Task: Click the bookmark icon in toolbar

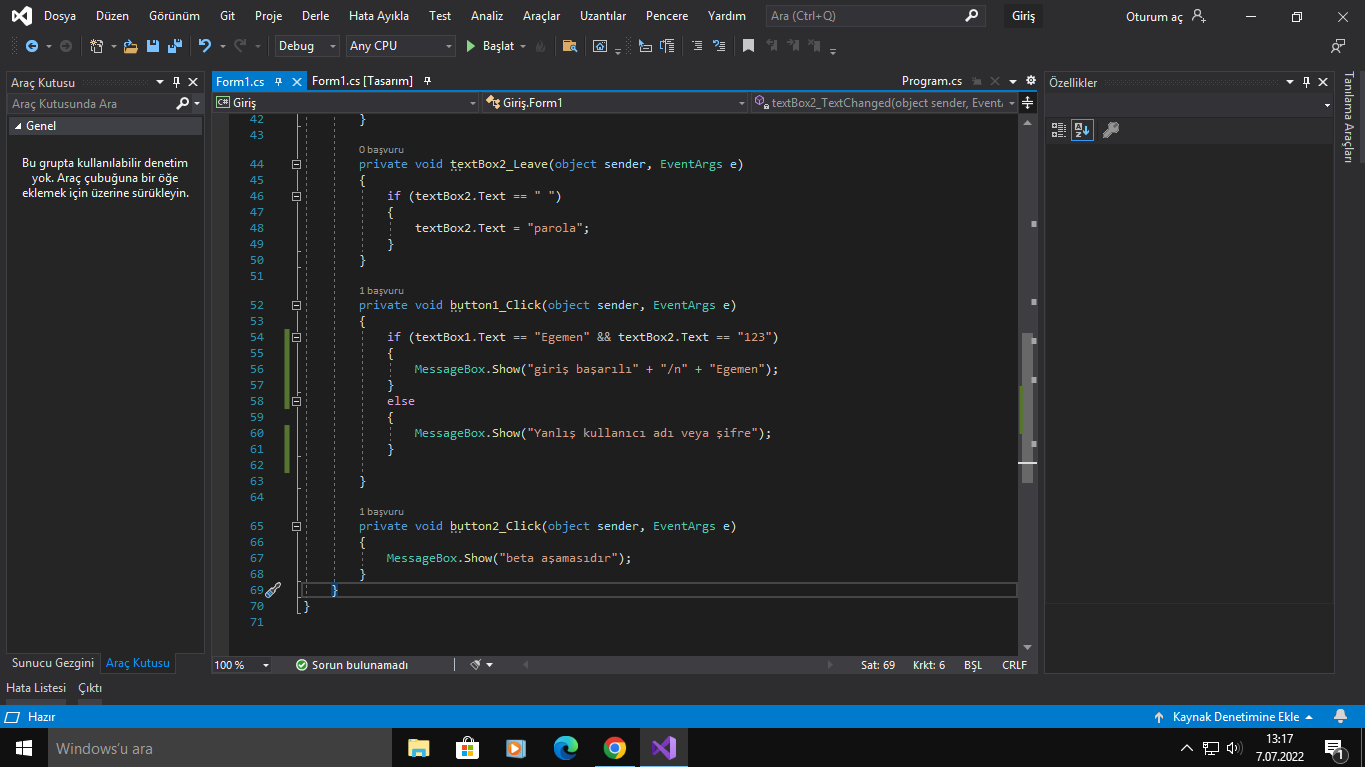Action: tap(748, 46)
